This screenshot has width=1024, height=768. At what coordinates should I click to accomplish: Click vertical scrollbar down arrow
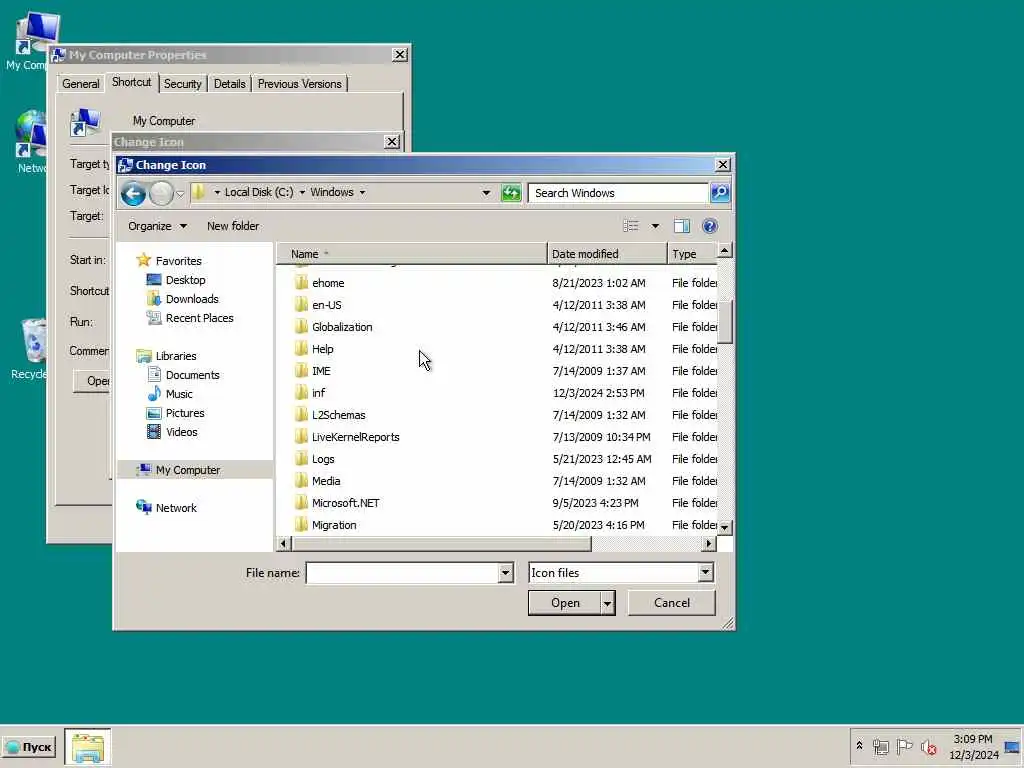click(x=724, y=527)
